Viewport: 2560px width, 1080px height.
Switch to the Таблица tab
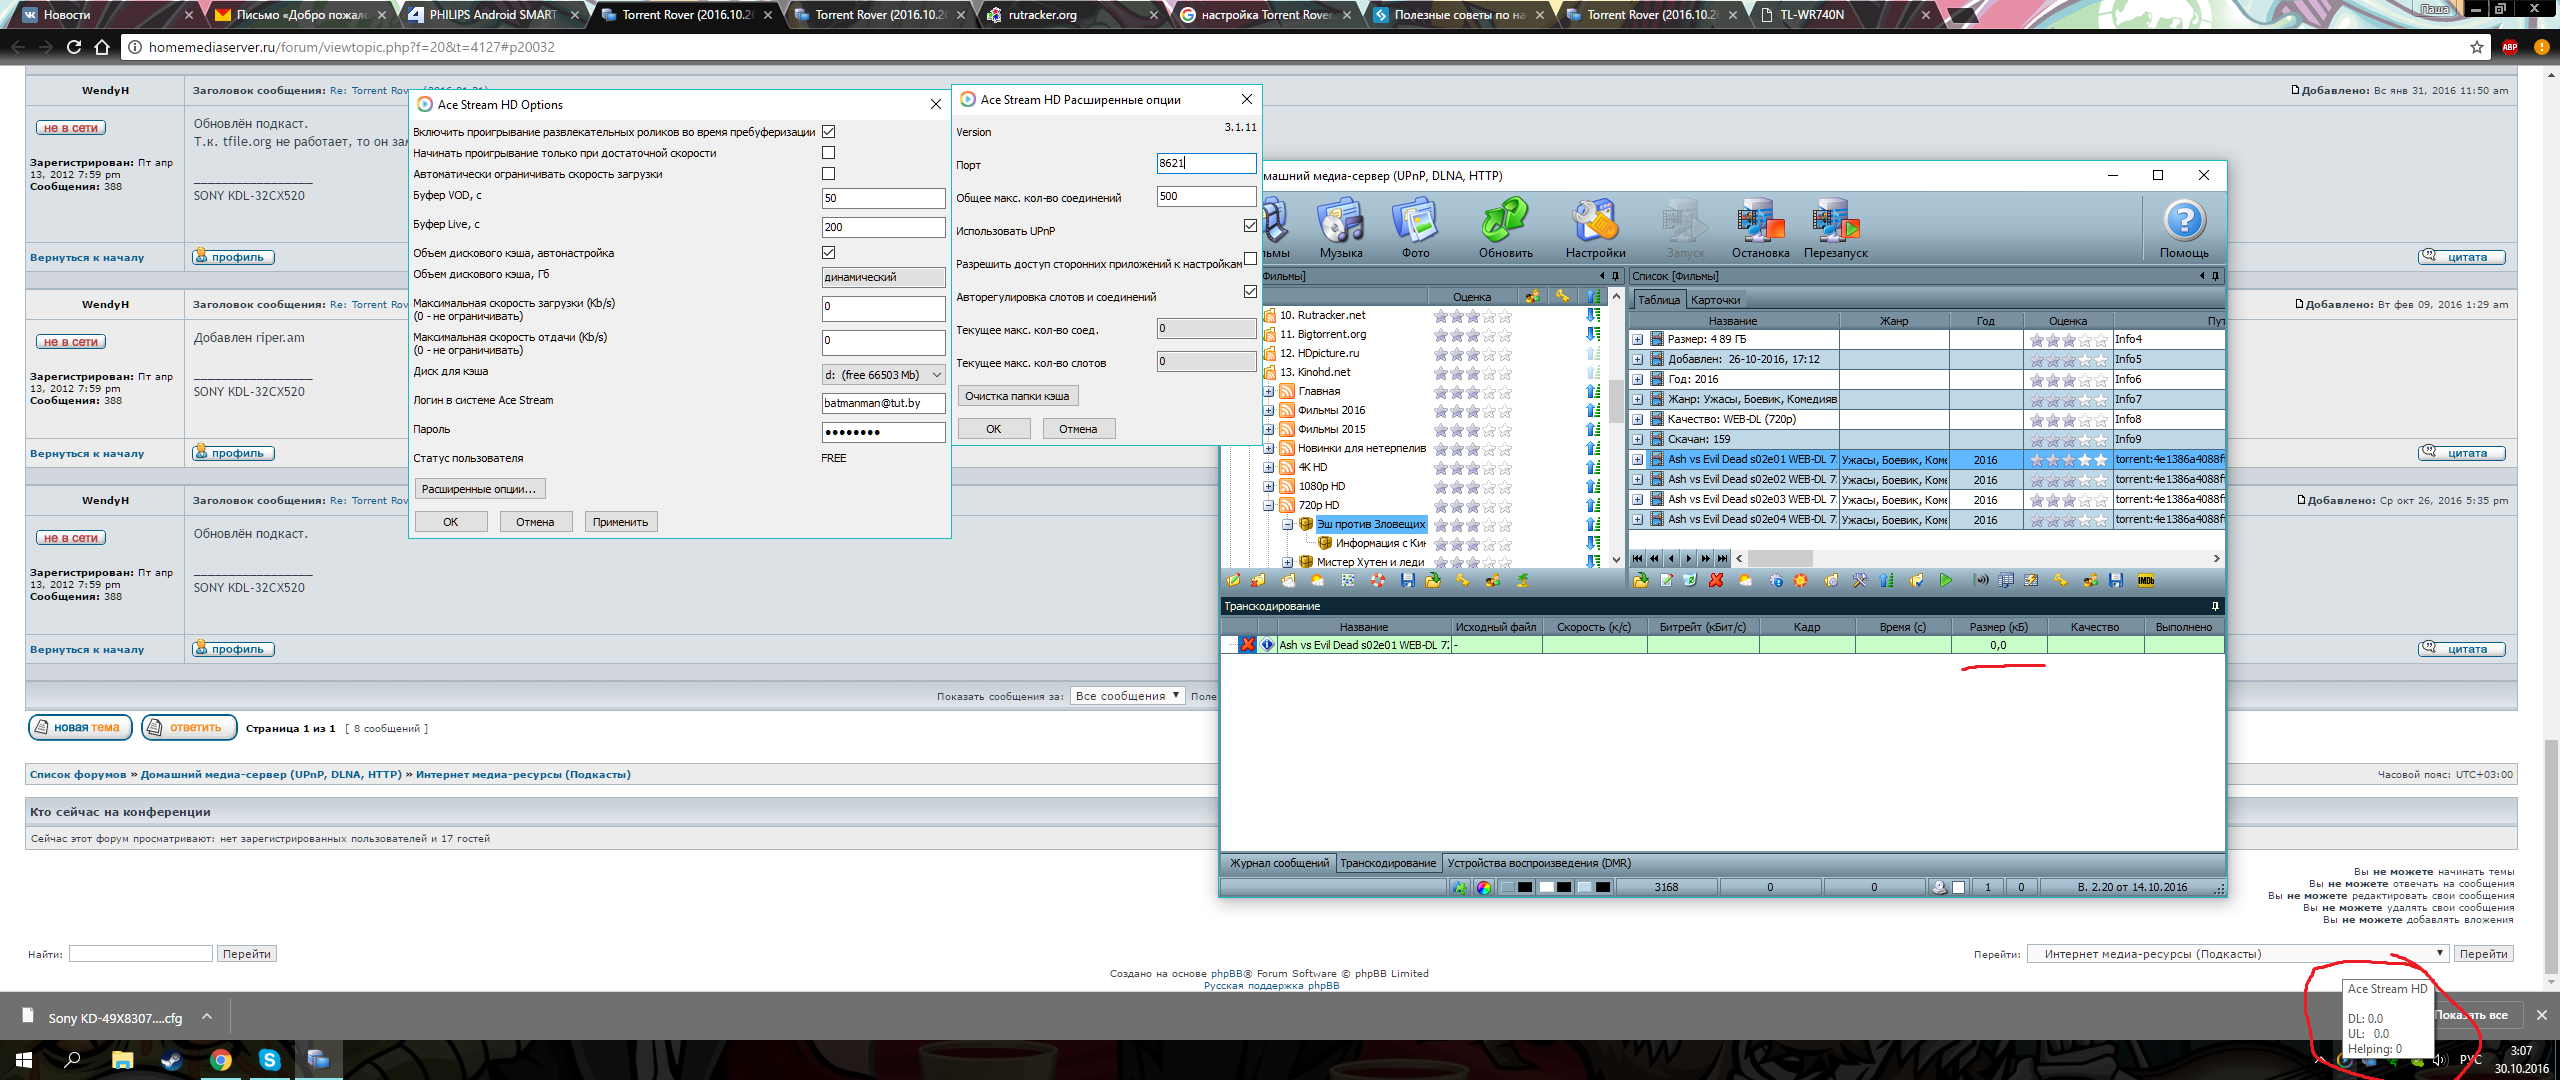tap(1658, 299)
